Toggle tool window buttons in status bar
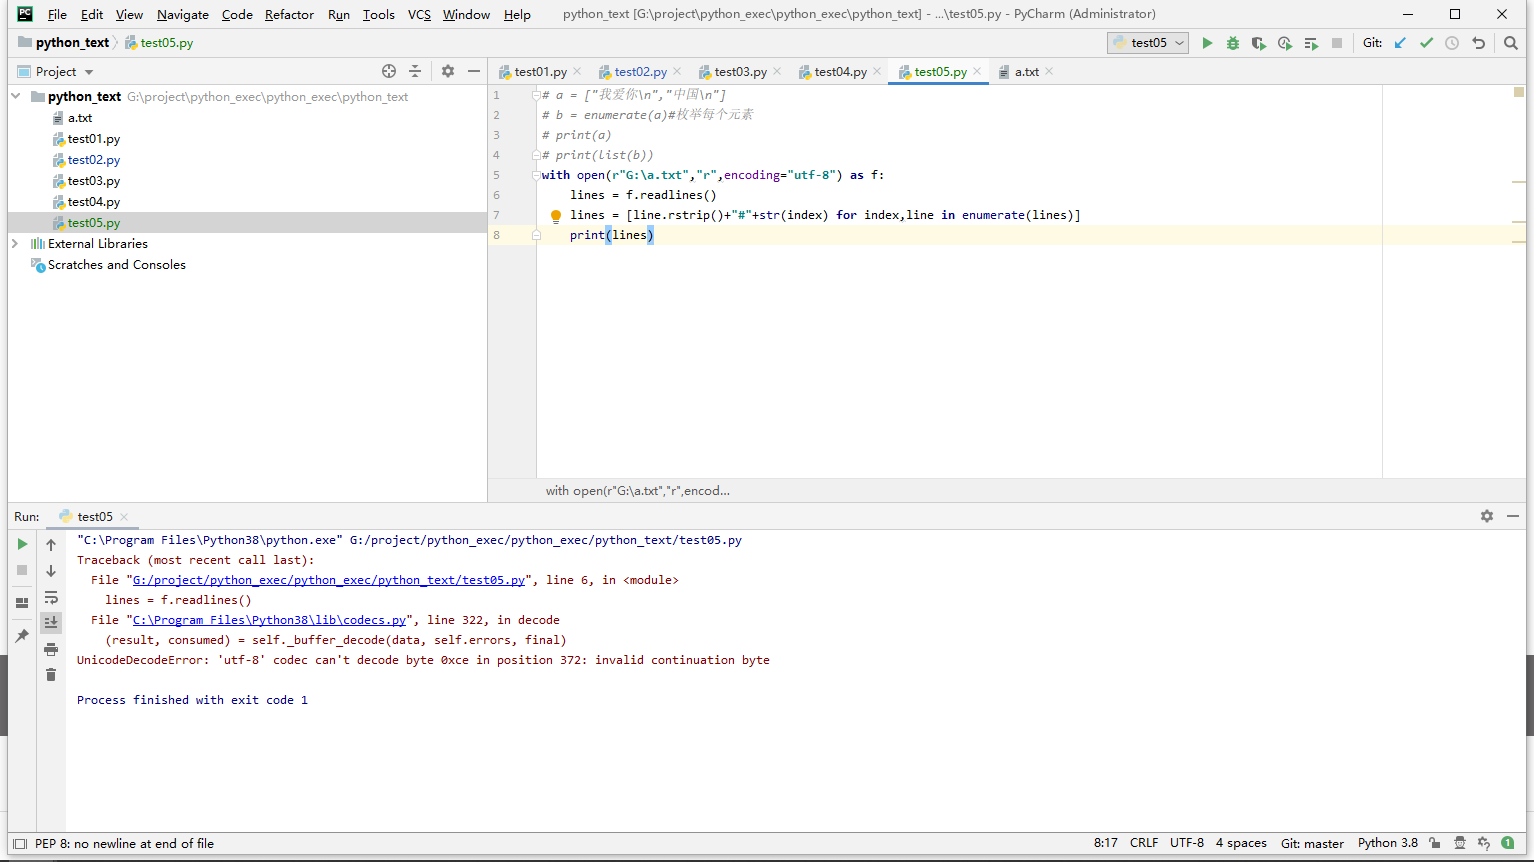The width and height of the screenshot is (1534, 862). tap(20, 844)
